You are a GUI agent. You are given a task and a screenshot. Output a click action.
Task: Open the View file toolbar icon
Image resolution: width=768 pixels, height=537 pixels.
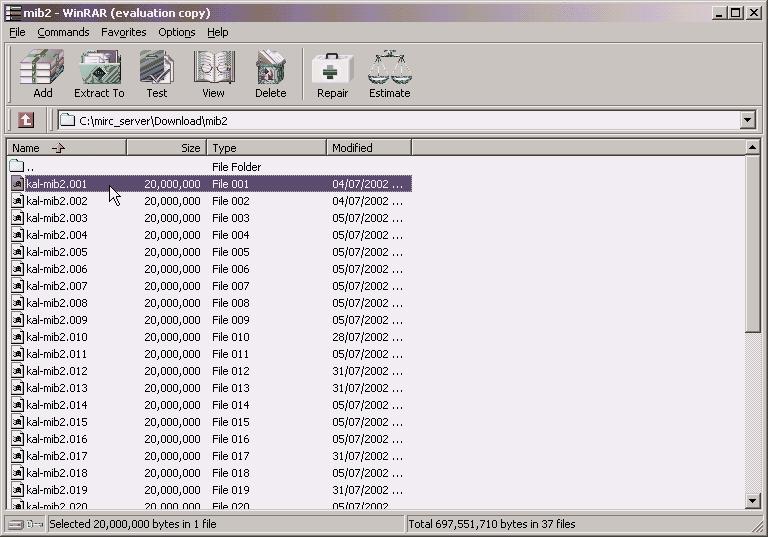tap(214, 67)
